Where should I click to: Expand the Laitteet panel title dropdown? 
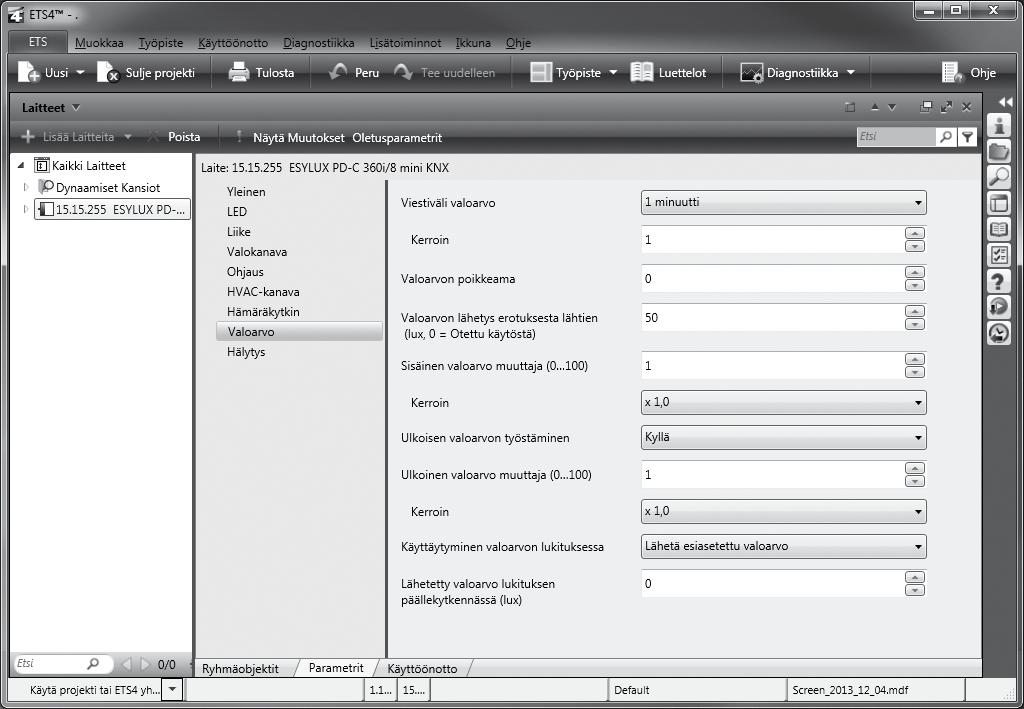click(x=76, y=108)
